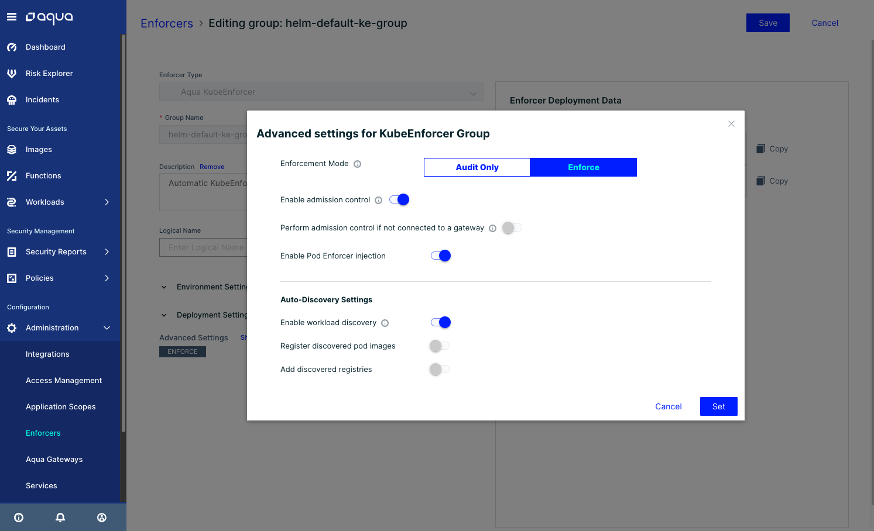
Task: Click the Remove description link
Action: pos(212,167)
